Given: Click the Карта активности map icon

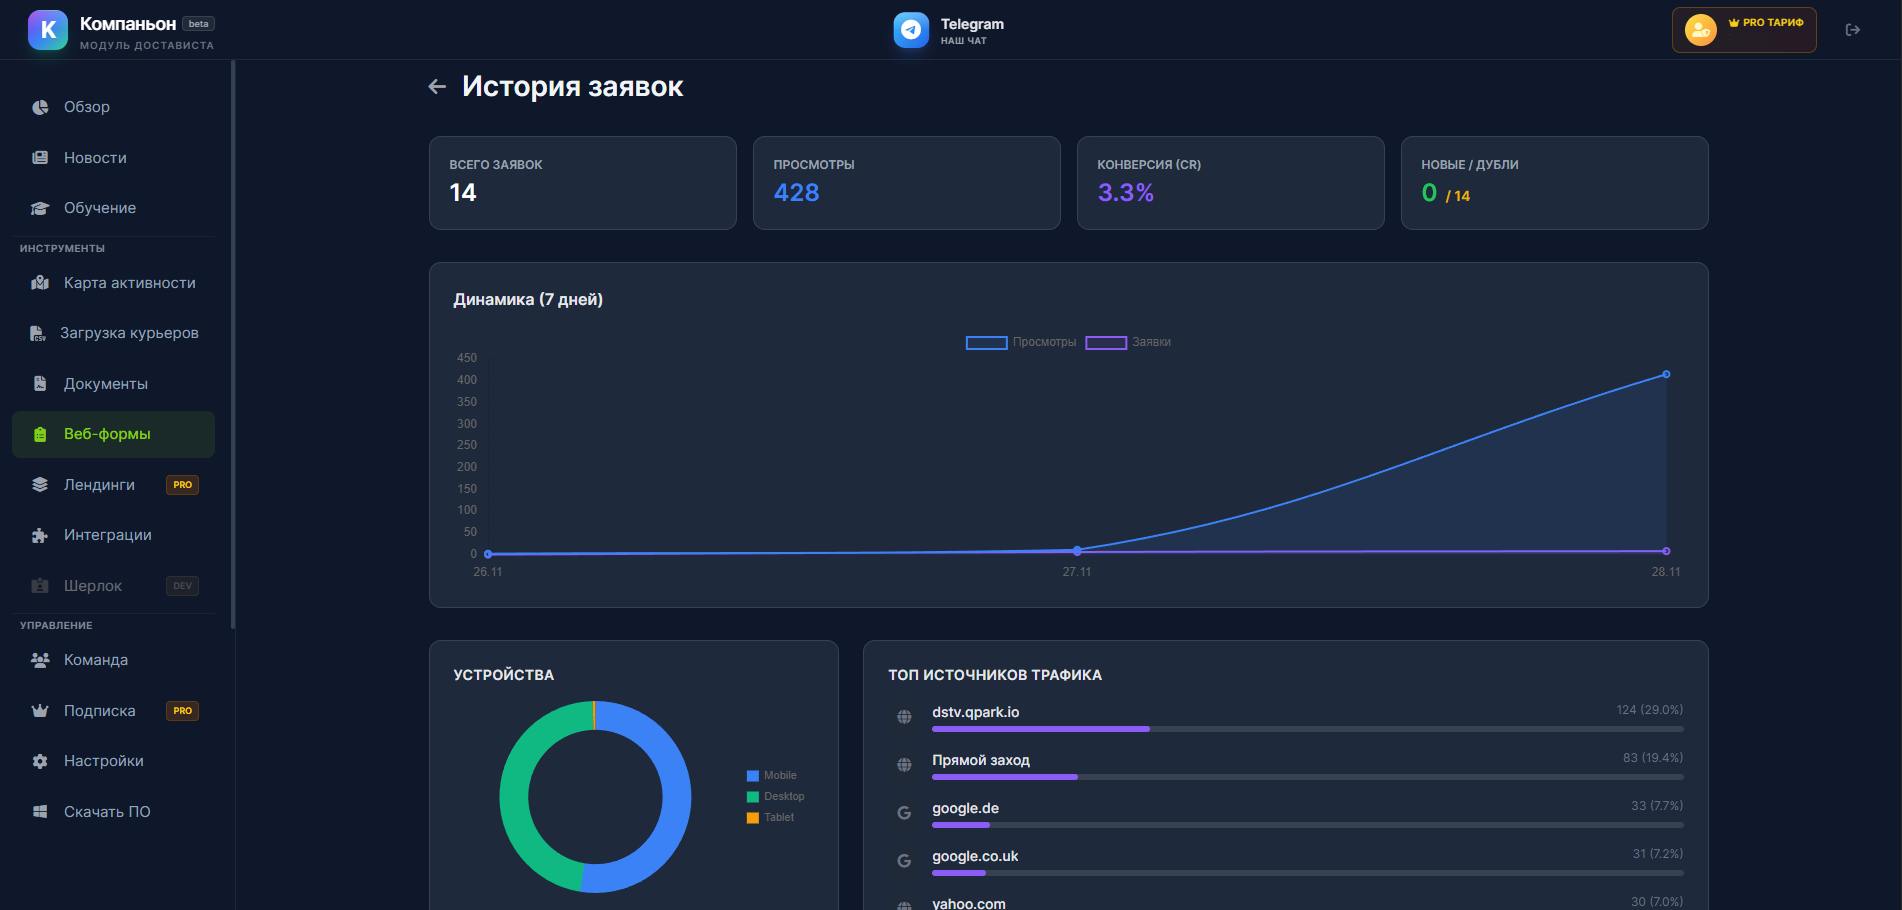Looking at the screenshot, I should (40, 283).
